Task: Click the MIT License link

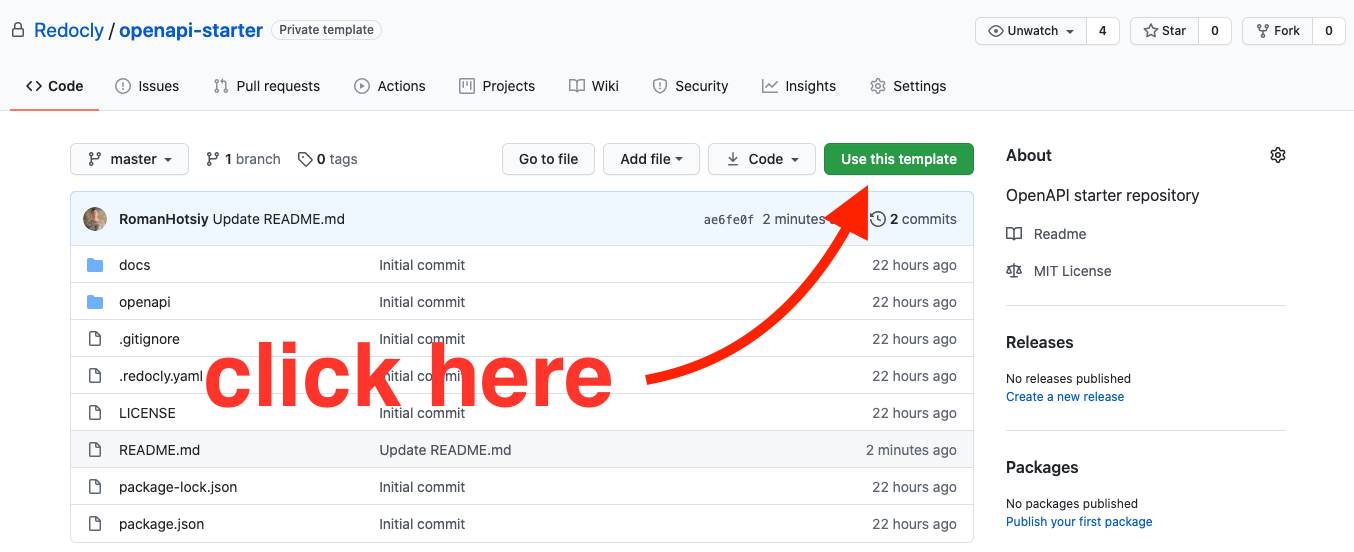Action: [x=1072, y=271]
